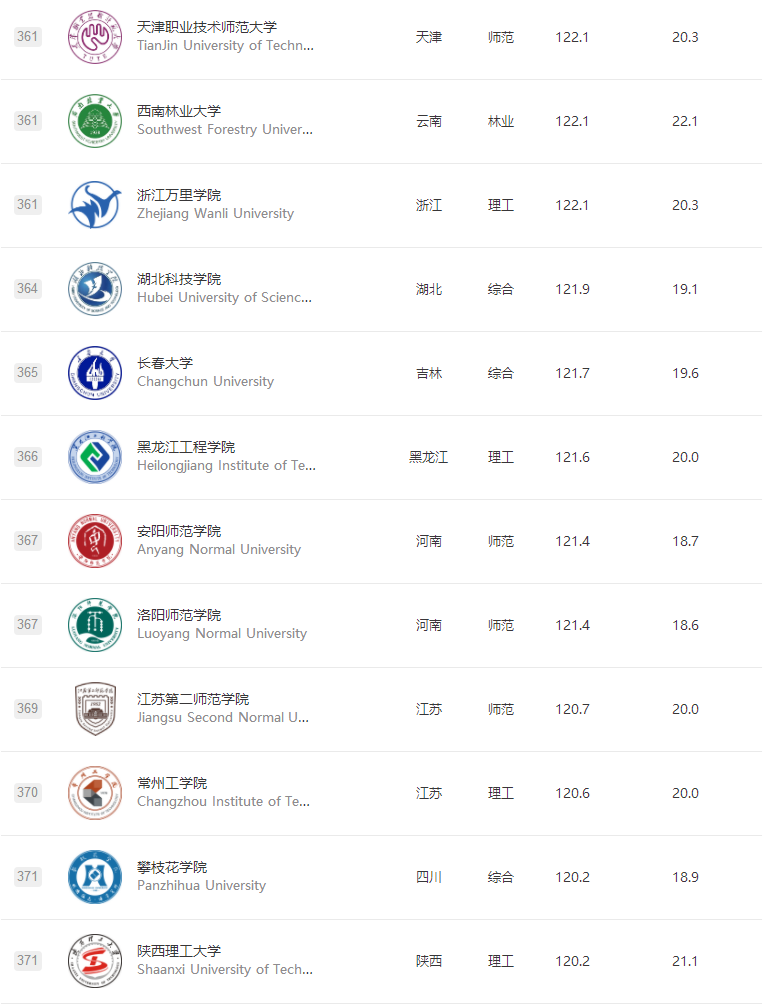Click the Changchun University emblem
Image resolution: width=763 pixels, height=1008 pixels.
pos(94,373)
